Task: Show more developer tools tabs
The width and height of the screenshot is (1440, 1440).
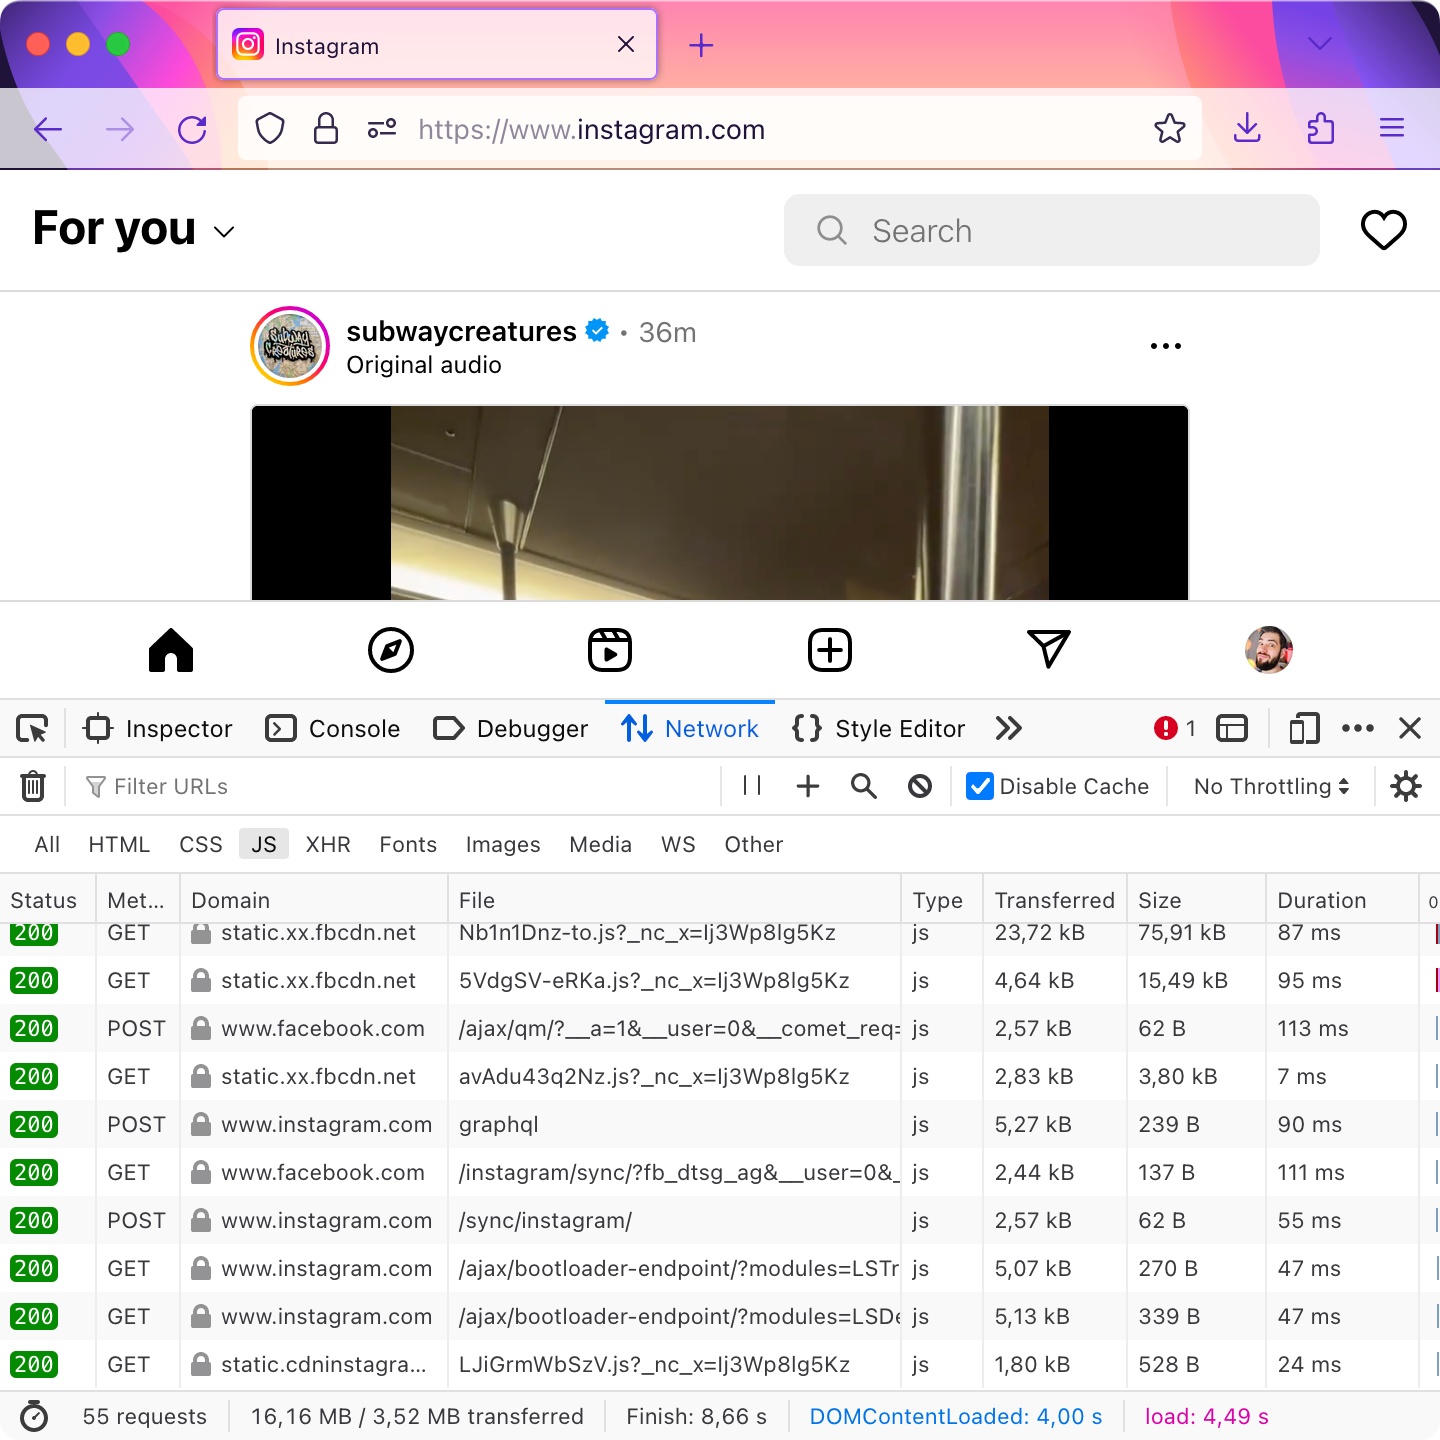Action: tap(1009, 729)
